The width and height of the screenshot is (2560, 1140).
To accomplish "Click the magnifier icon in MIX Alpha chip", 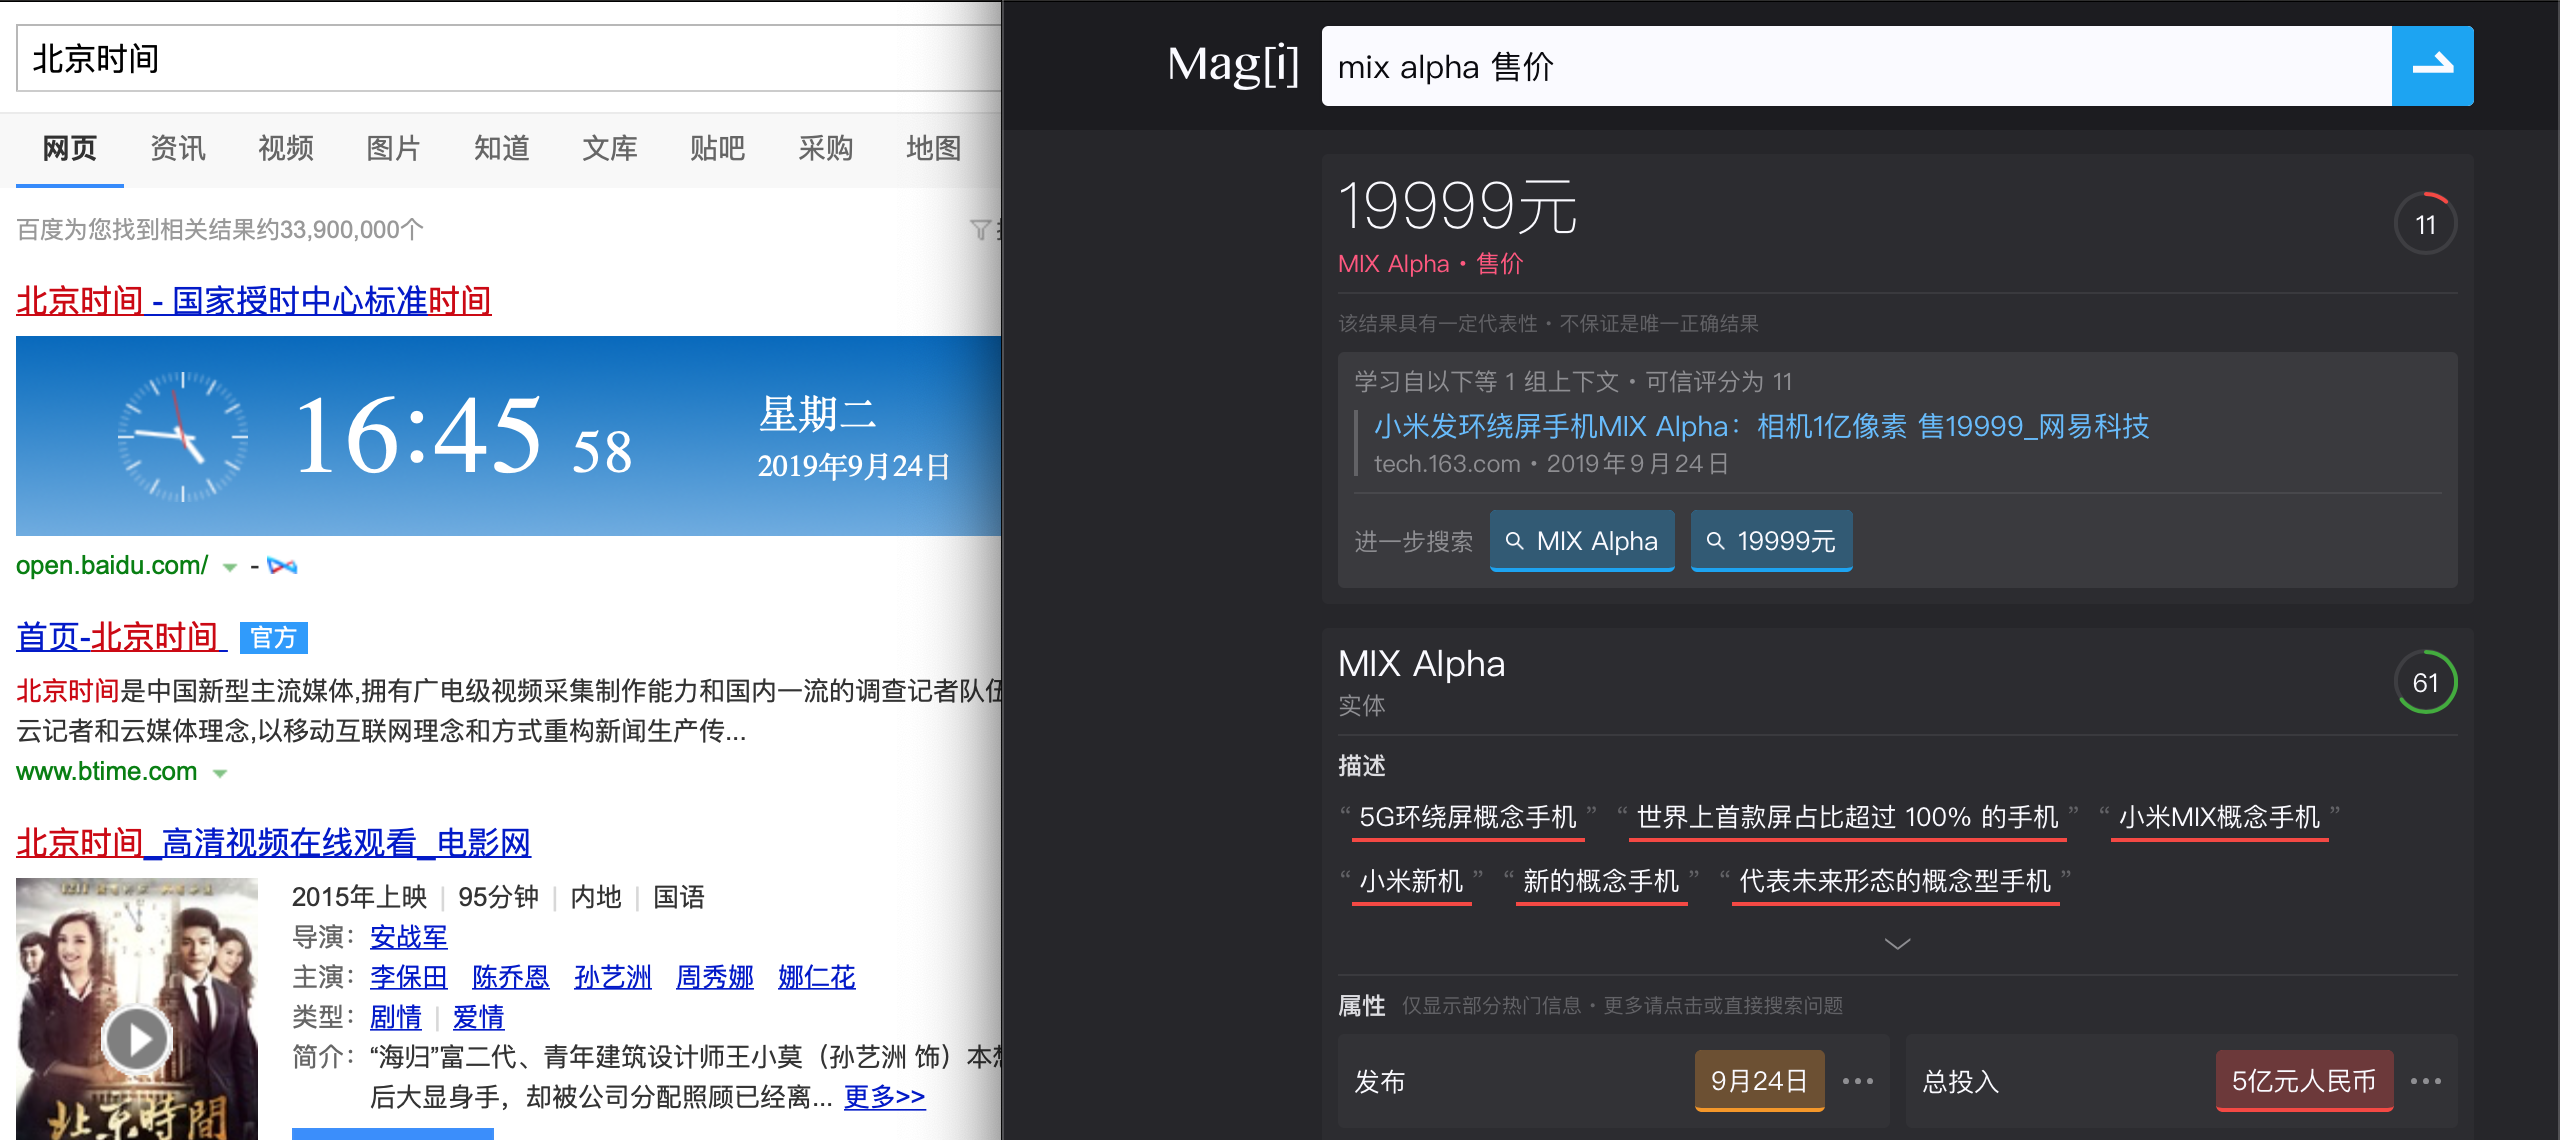I will click(1515, 541).
